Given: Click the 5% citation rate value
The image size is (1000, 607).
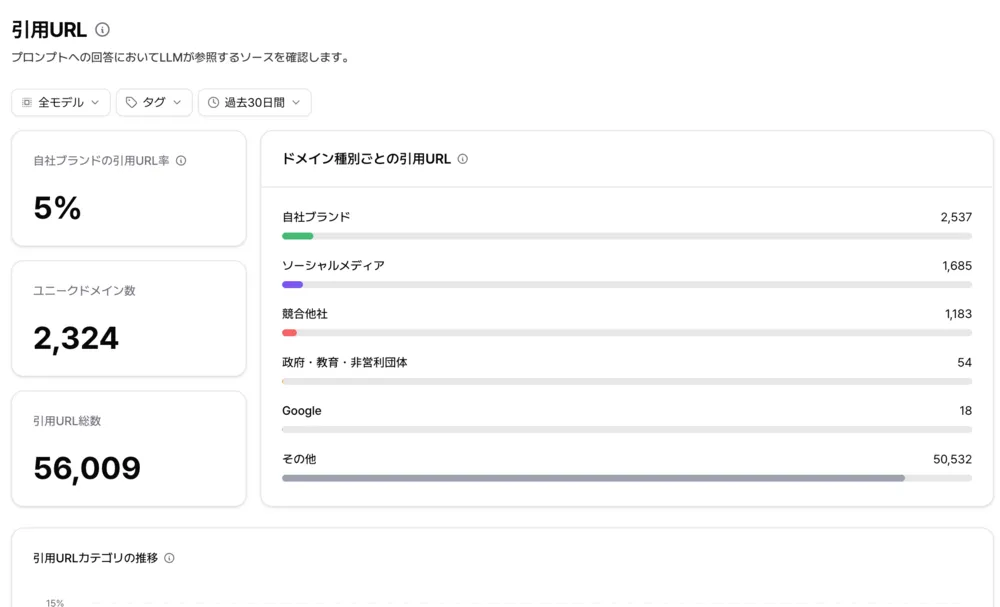Looking at the screenshot, I should click(57, 208).
